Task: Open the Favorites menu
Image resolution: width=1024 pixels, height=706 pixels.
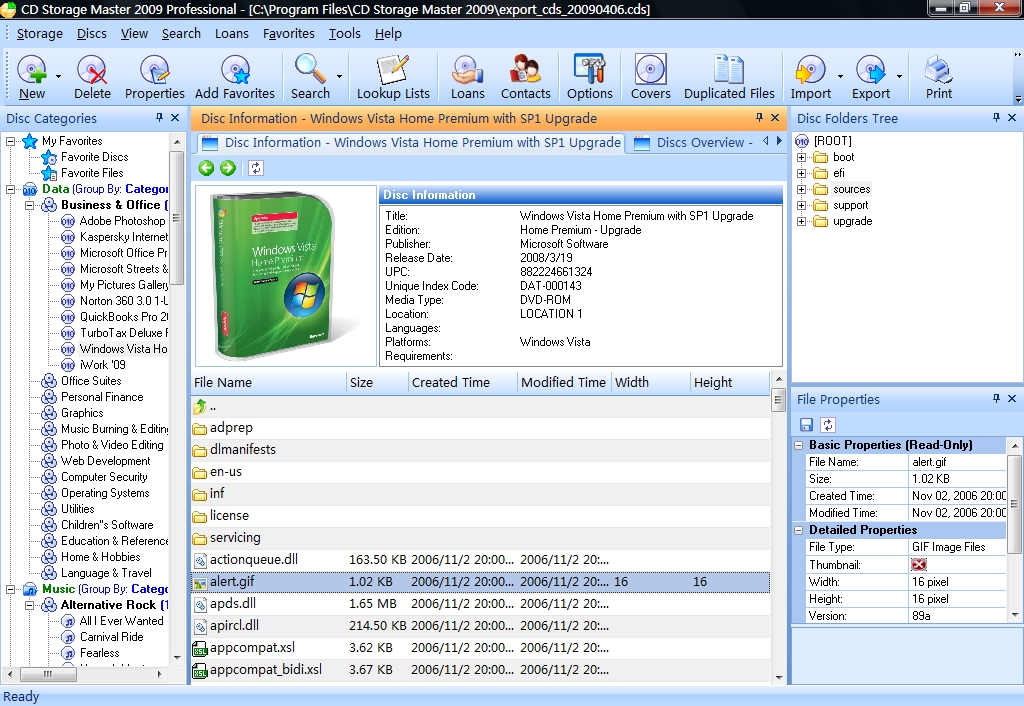Action: (289, 33)
